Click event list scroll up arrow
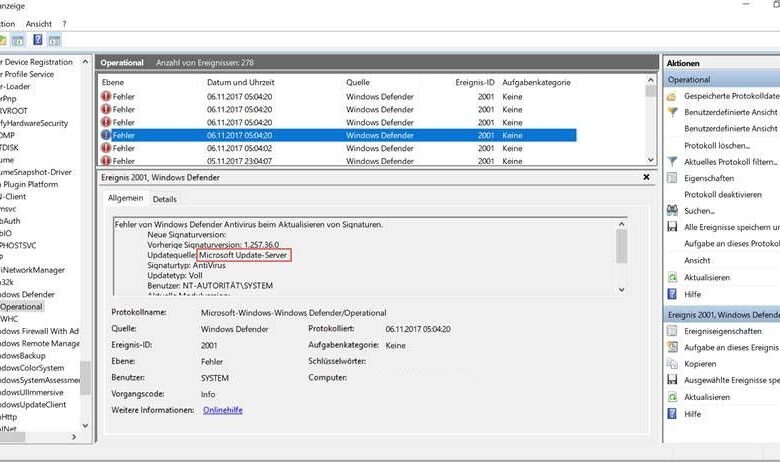This screenshot has height=462, width=780. click(651, 80)
